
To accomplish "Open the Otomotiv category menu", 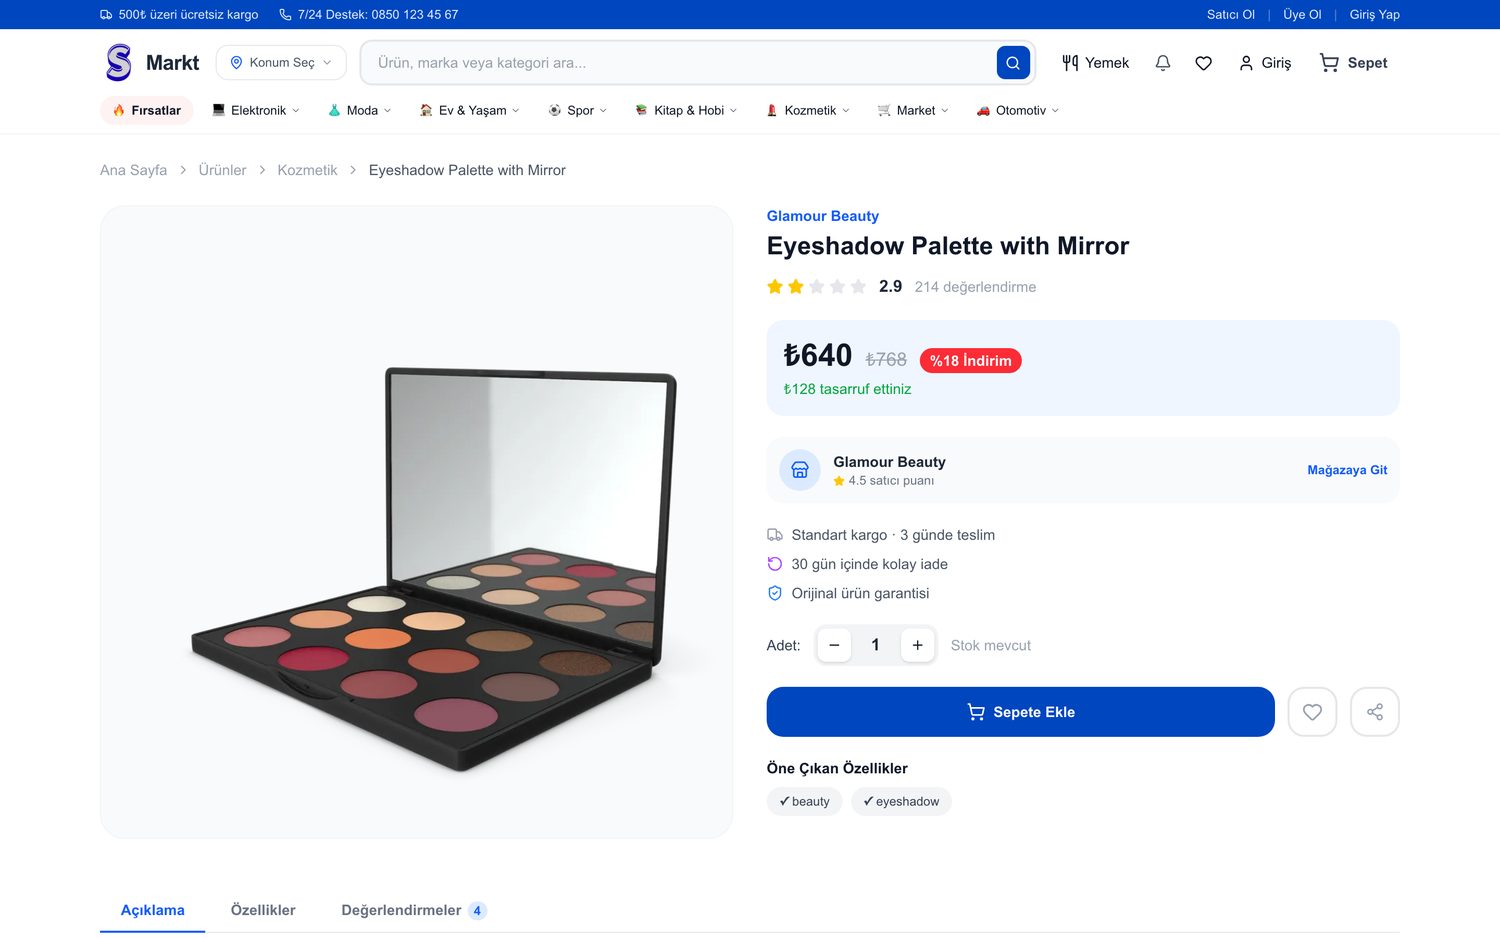I will [x=1018, y=110].
